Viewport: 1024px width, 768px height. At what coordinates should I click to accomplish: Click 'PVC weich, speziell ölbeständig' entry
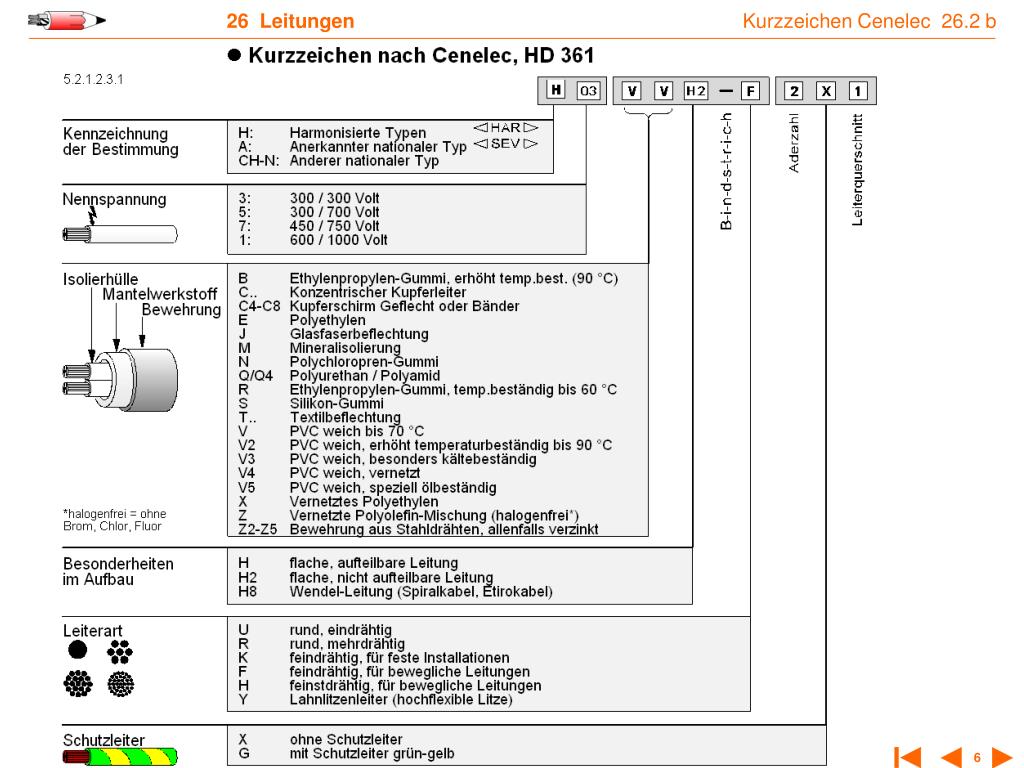tap(392, 488)
